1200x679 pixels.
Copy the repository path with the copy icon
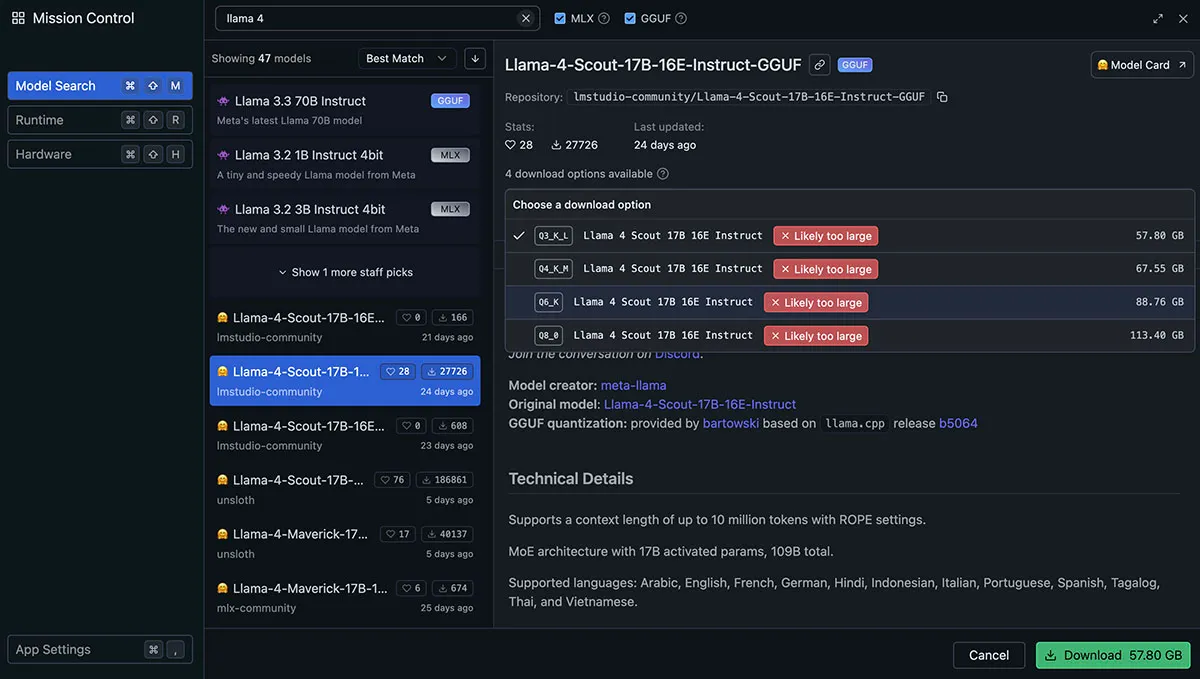(942, 97)
